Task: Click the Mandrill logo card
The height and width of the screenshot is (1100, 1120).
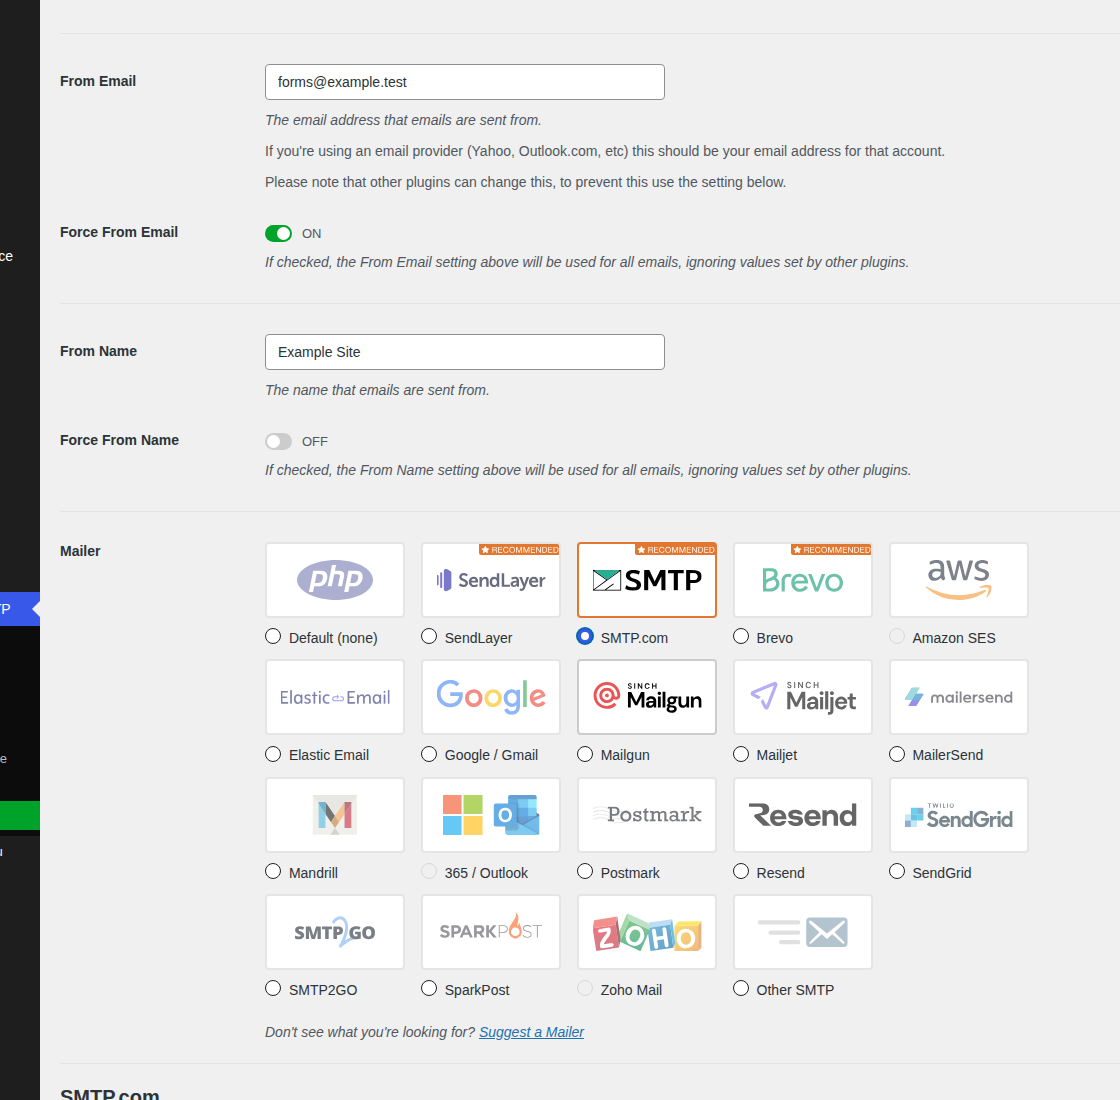Action: click(334, 815)
